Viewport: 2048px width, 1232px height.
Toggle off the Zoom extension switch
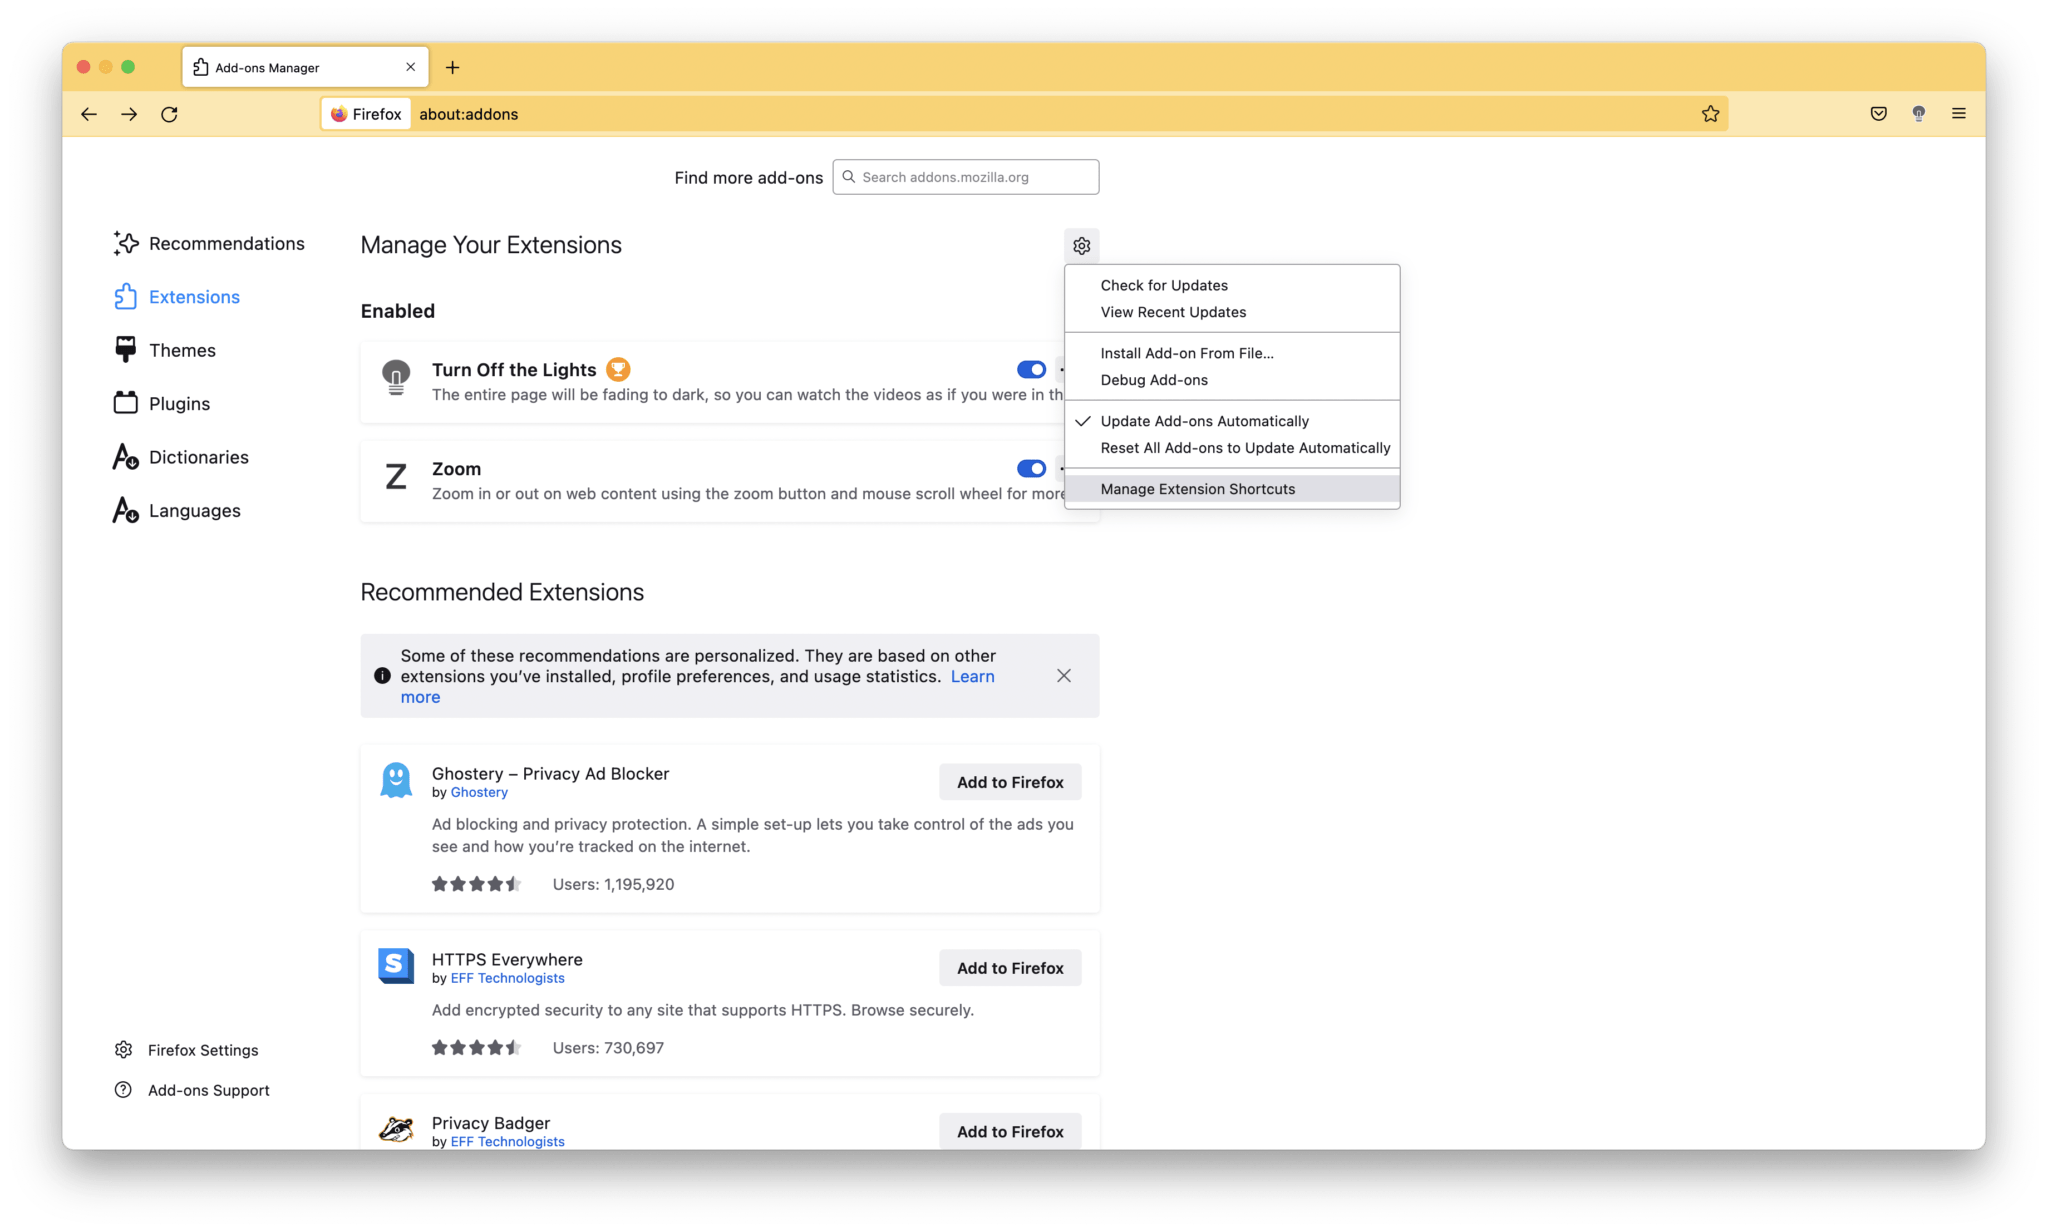(1031, 469)
